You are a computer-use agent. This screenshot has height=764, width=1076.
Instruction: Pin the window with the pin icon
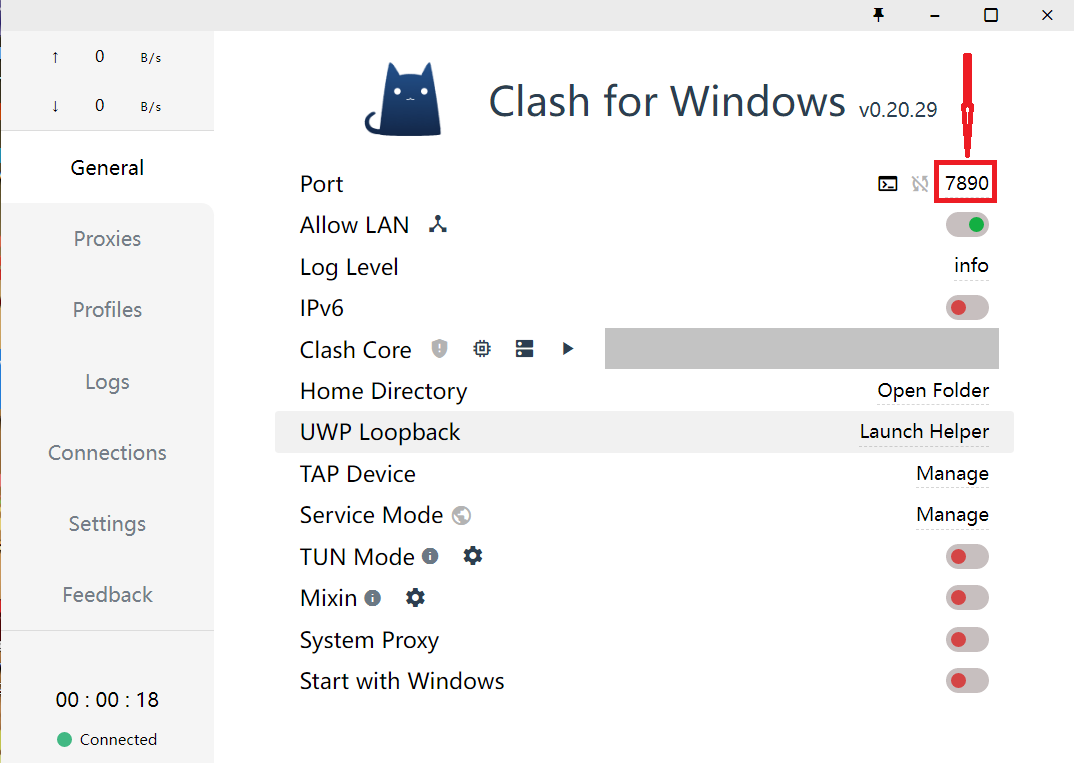coord(878,15)
